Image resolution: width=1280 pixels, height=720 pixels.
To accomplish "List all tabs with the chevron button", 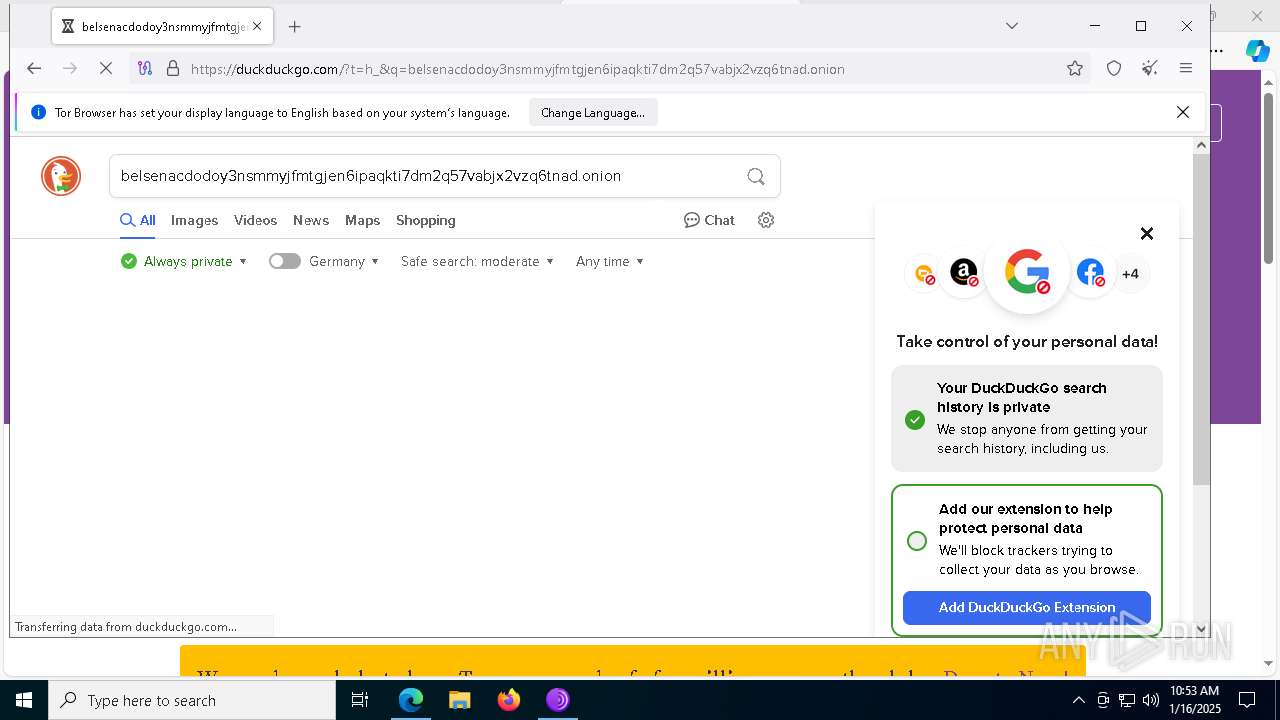I will click(1012, 26).
